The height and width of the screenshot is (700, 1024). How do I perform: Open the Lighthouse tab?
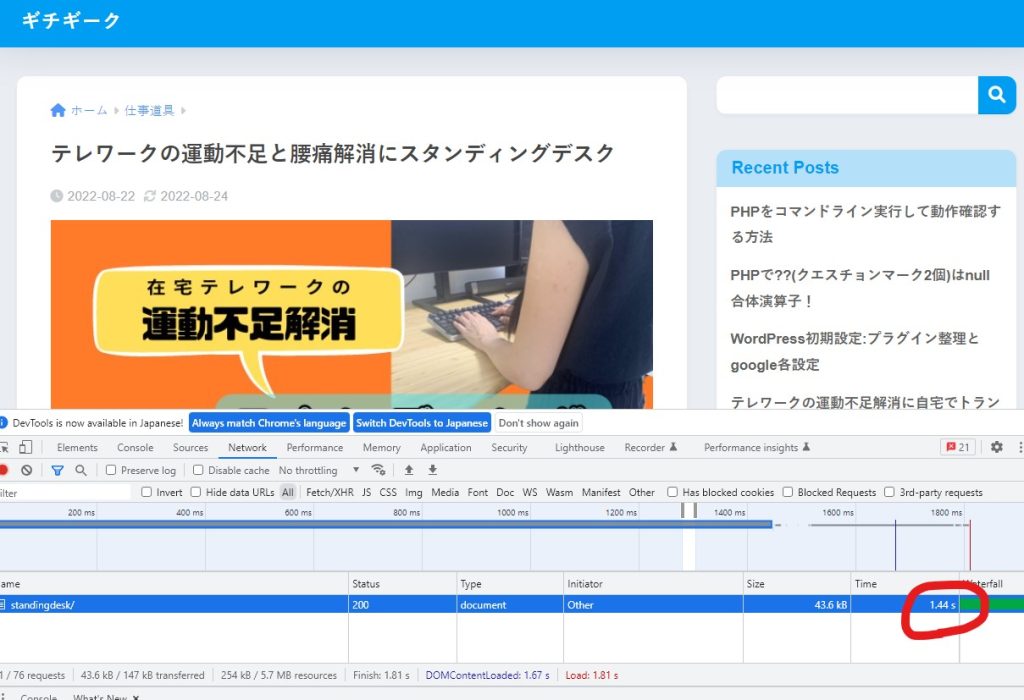pyautogui.click(x=579, y=448)
